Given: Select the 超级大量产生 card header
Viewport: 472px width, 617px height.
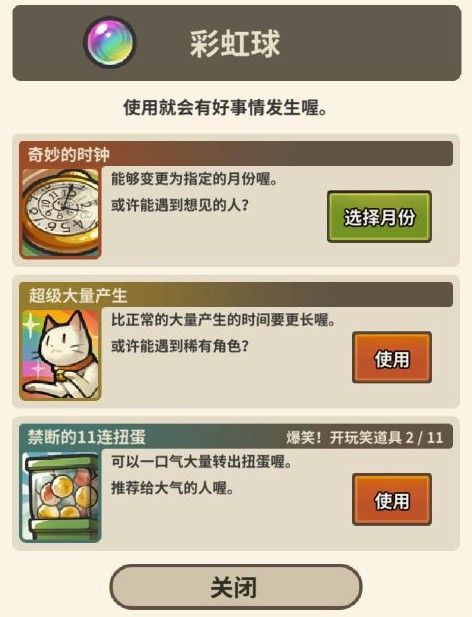Looking at the screenshot, I should 236,295.
